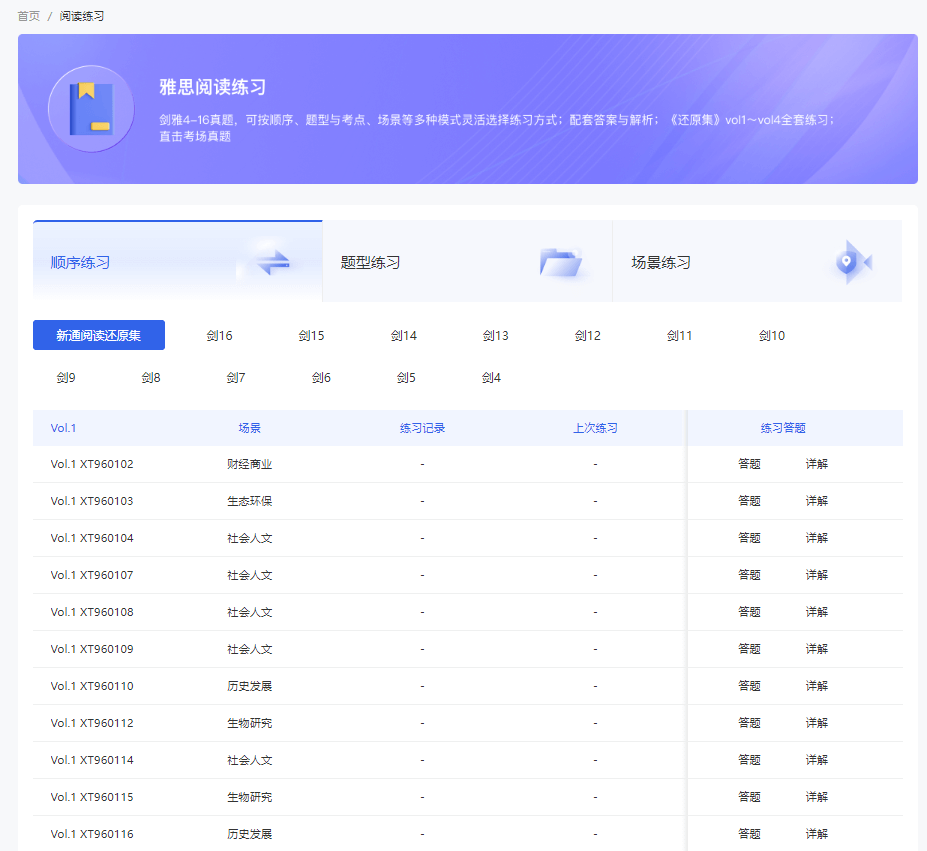Image resolution: width=927 pixels, height=851 pixels.
Task: Open 详解 for Vol.1 XT960104
Action: pyautogui.click(x=816, y=538)
